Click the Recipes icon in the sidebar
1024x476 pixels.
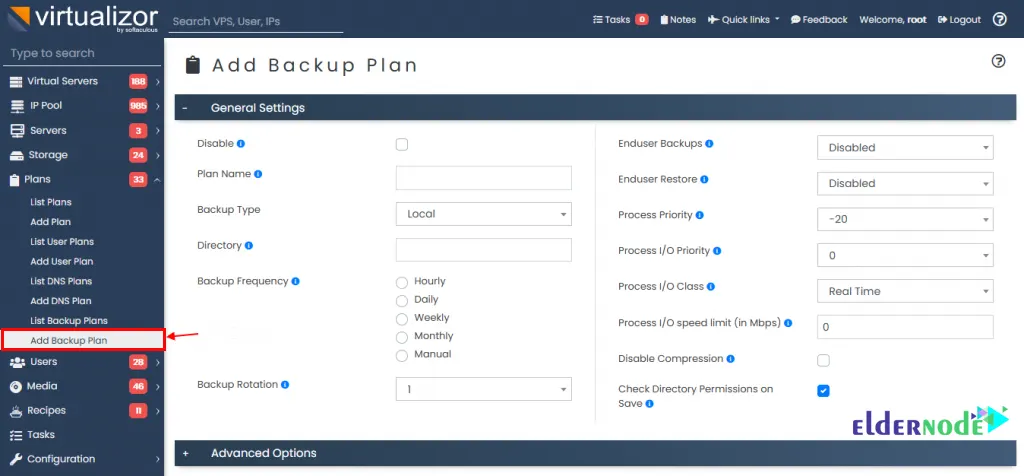(16, 411)
